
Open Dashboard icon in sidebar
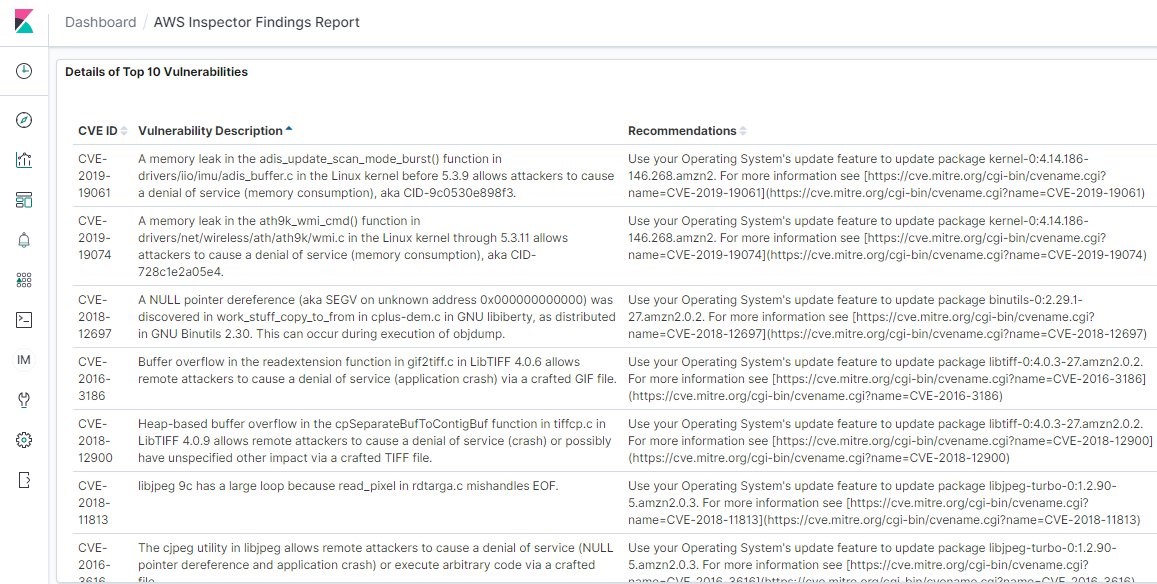pos(24,200)
